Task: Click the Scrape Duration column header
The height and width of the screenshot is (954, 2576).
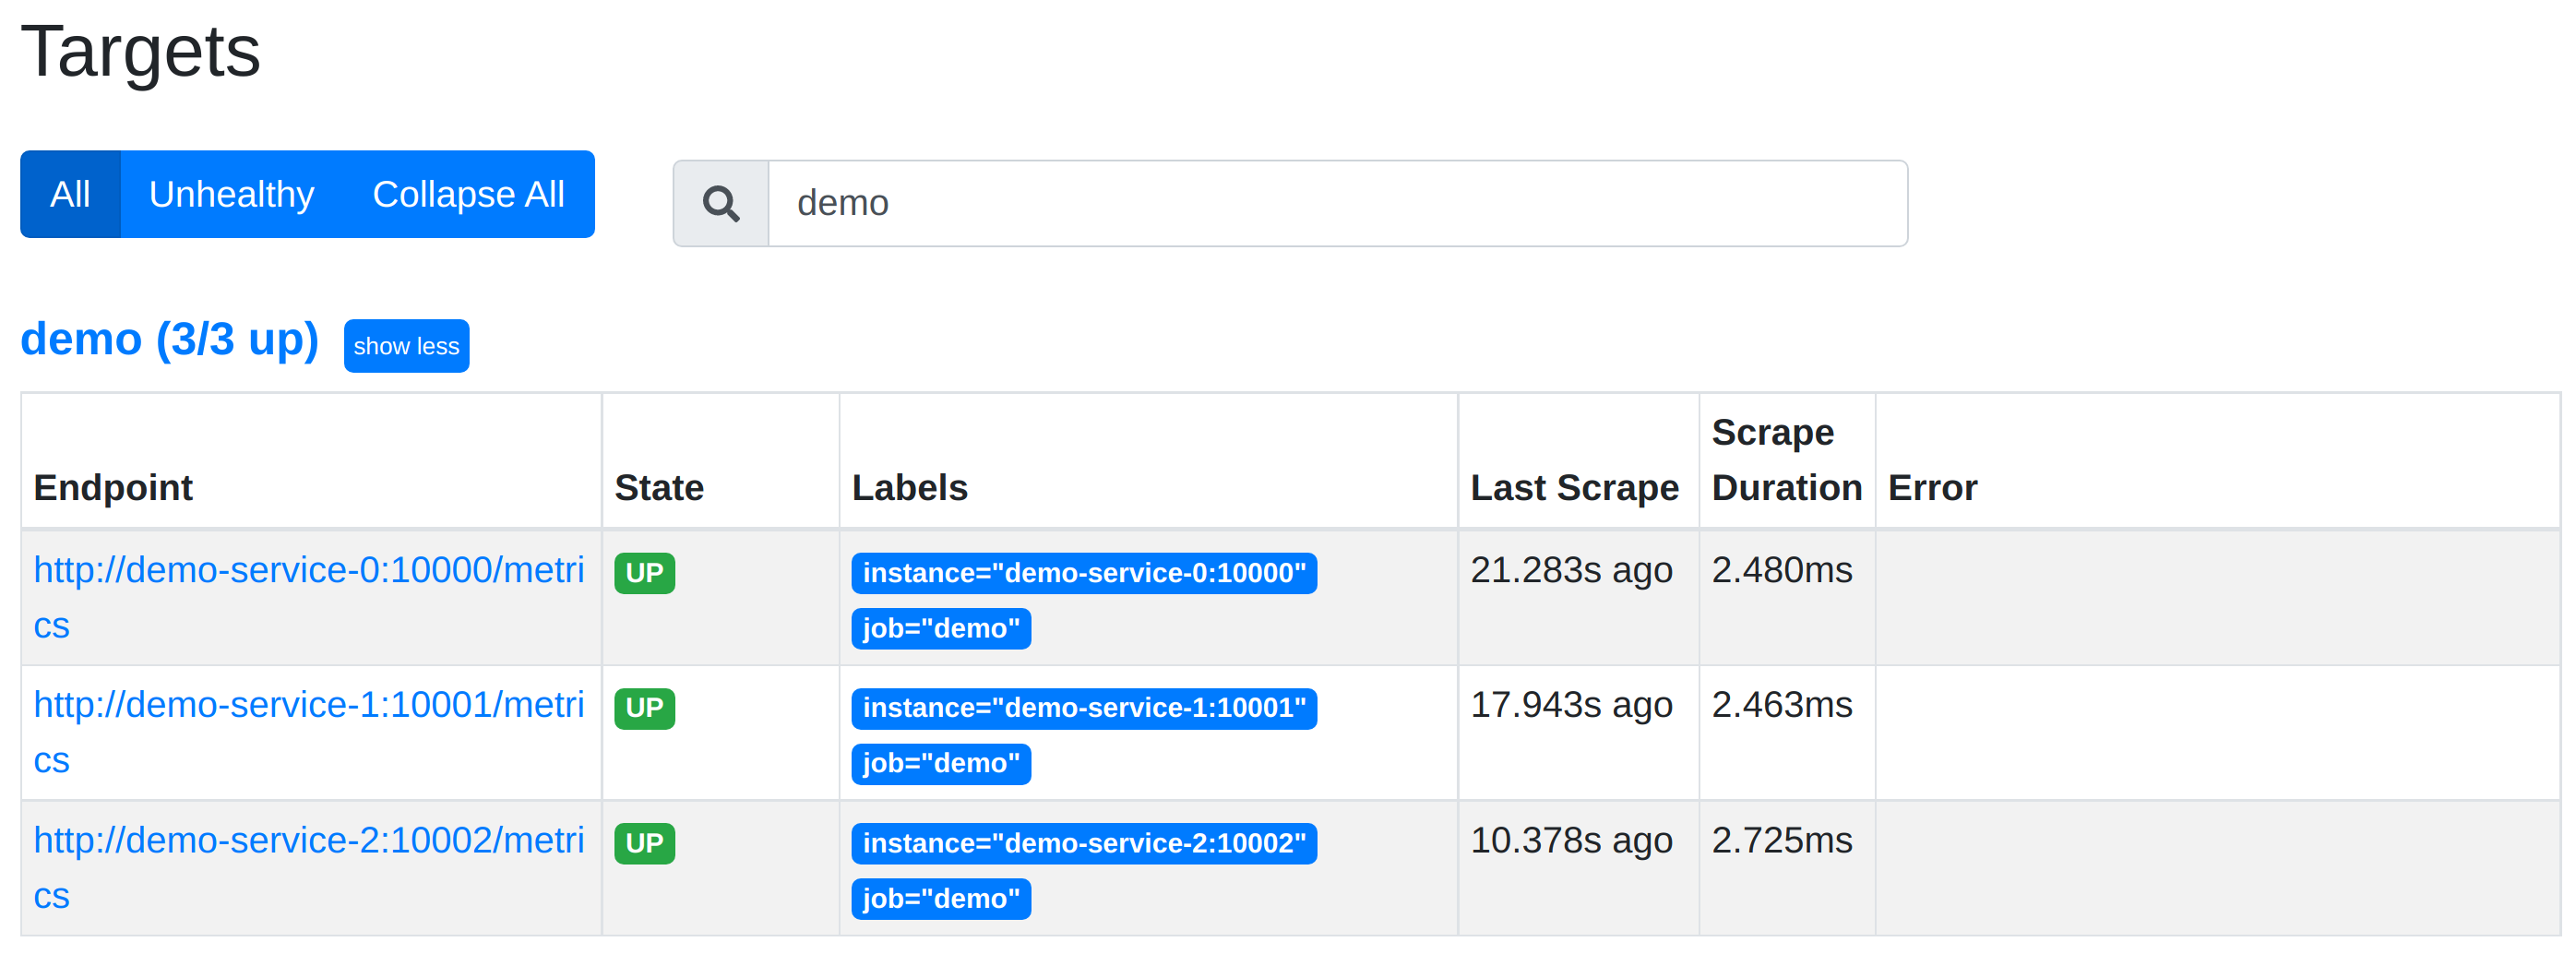Action: point(1785,460)
